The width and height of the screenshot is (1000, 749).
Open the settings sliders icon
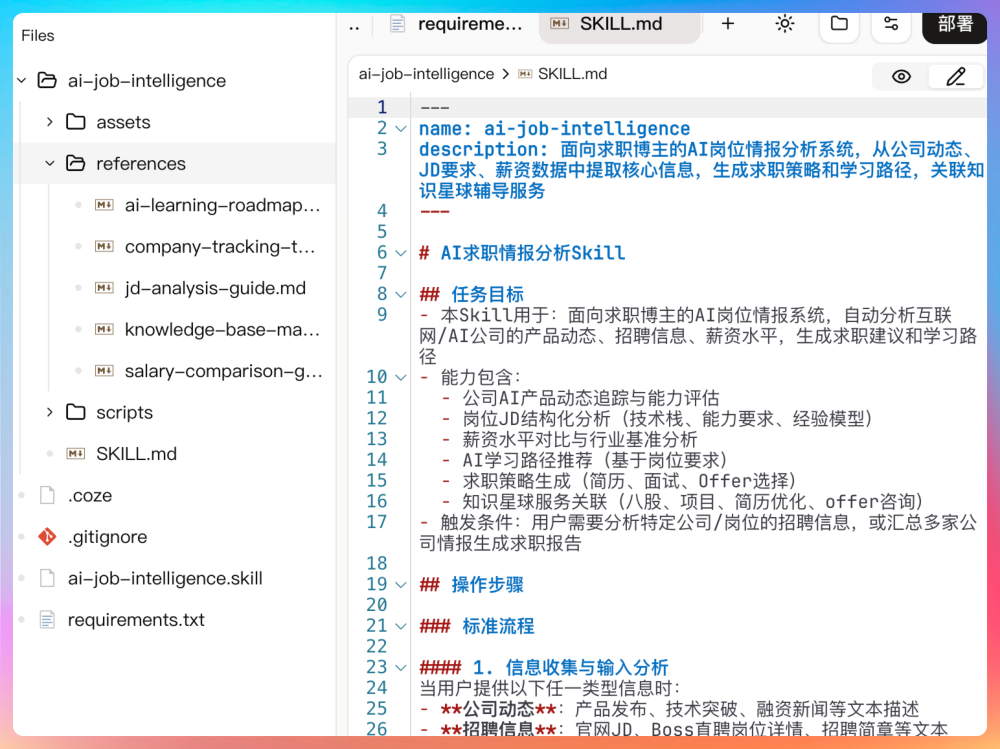pyautogui.click(x=891, y=24)
